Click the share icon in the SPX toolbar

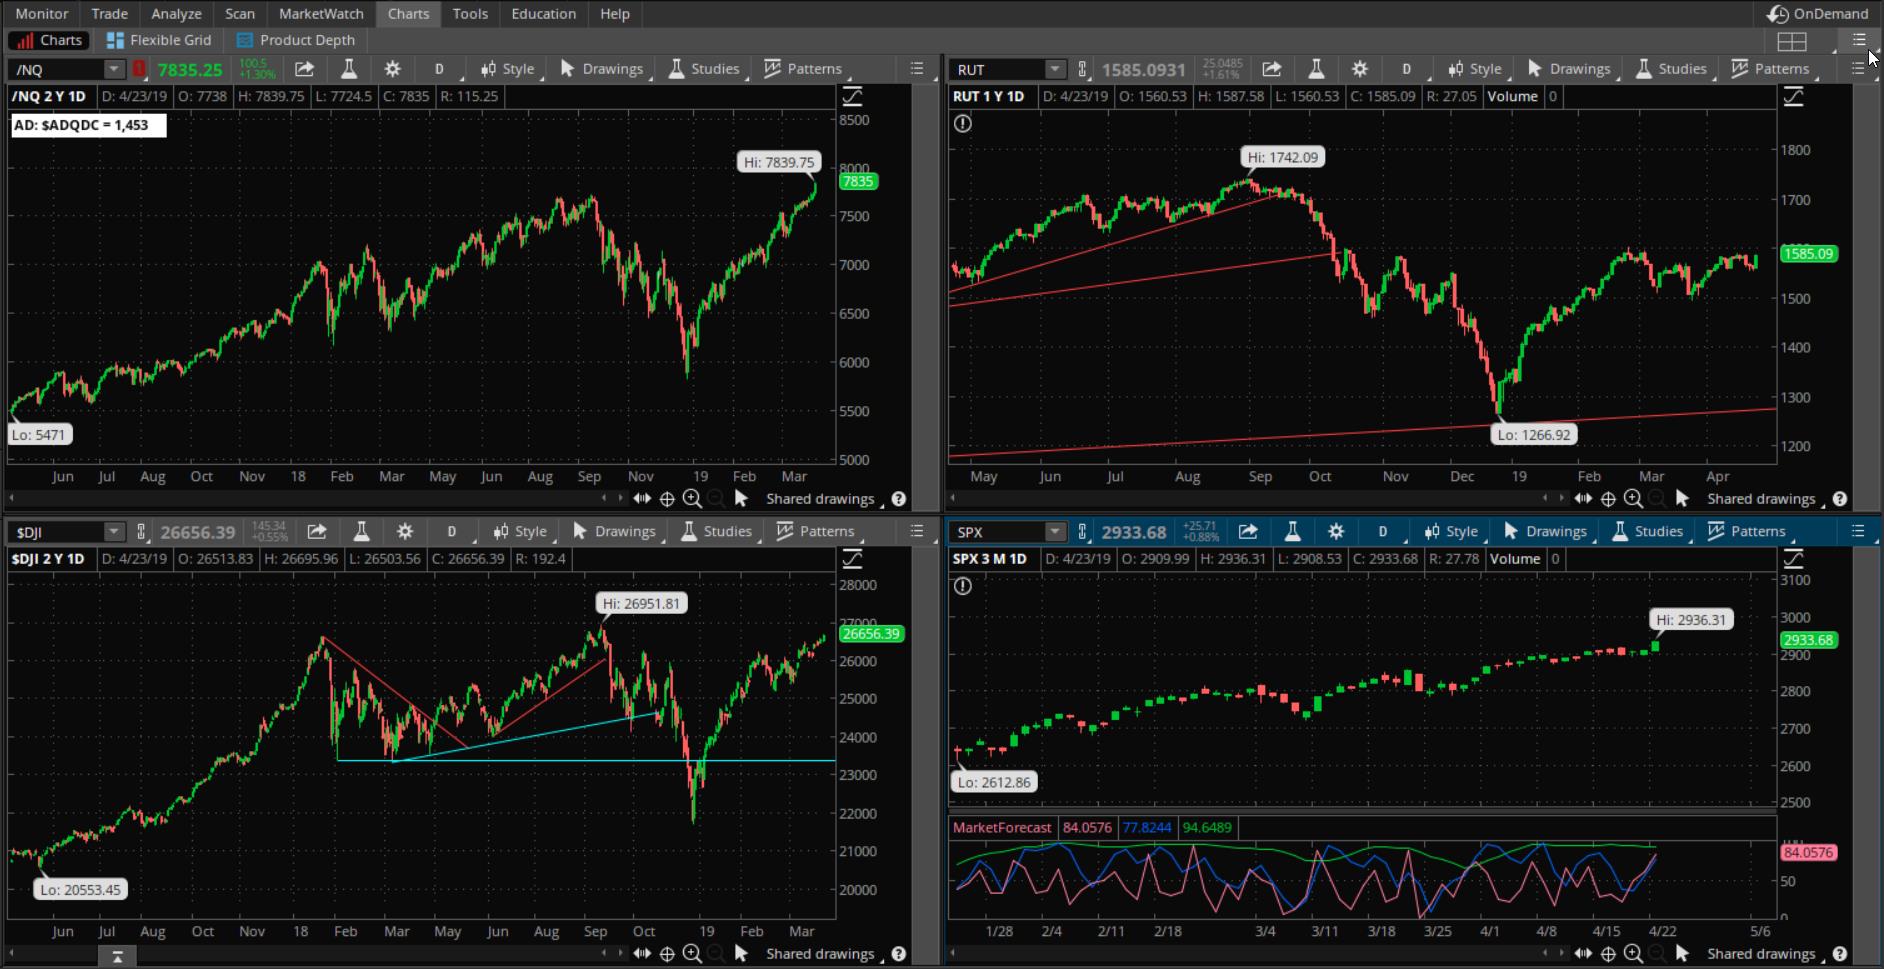(x=1247, y=532)
